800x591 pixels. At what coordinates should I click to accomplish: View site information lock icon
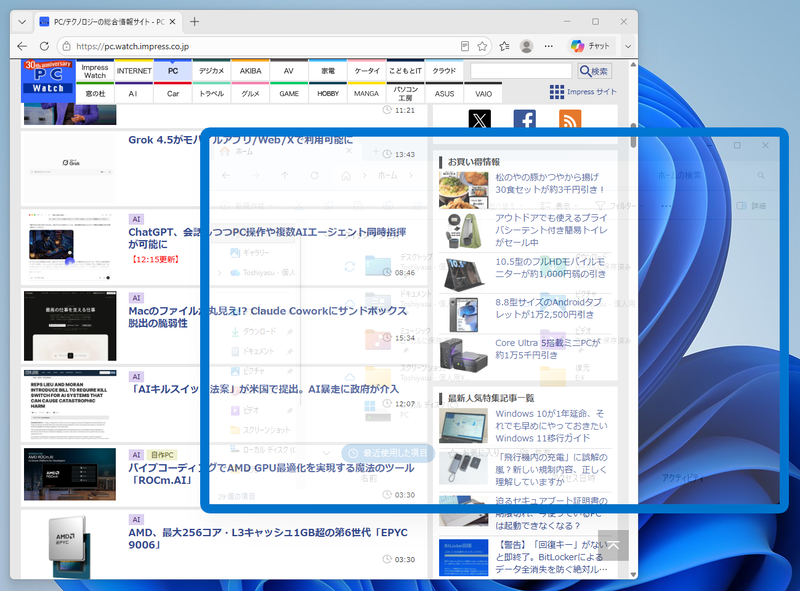(x=66, y=46)
